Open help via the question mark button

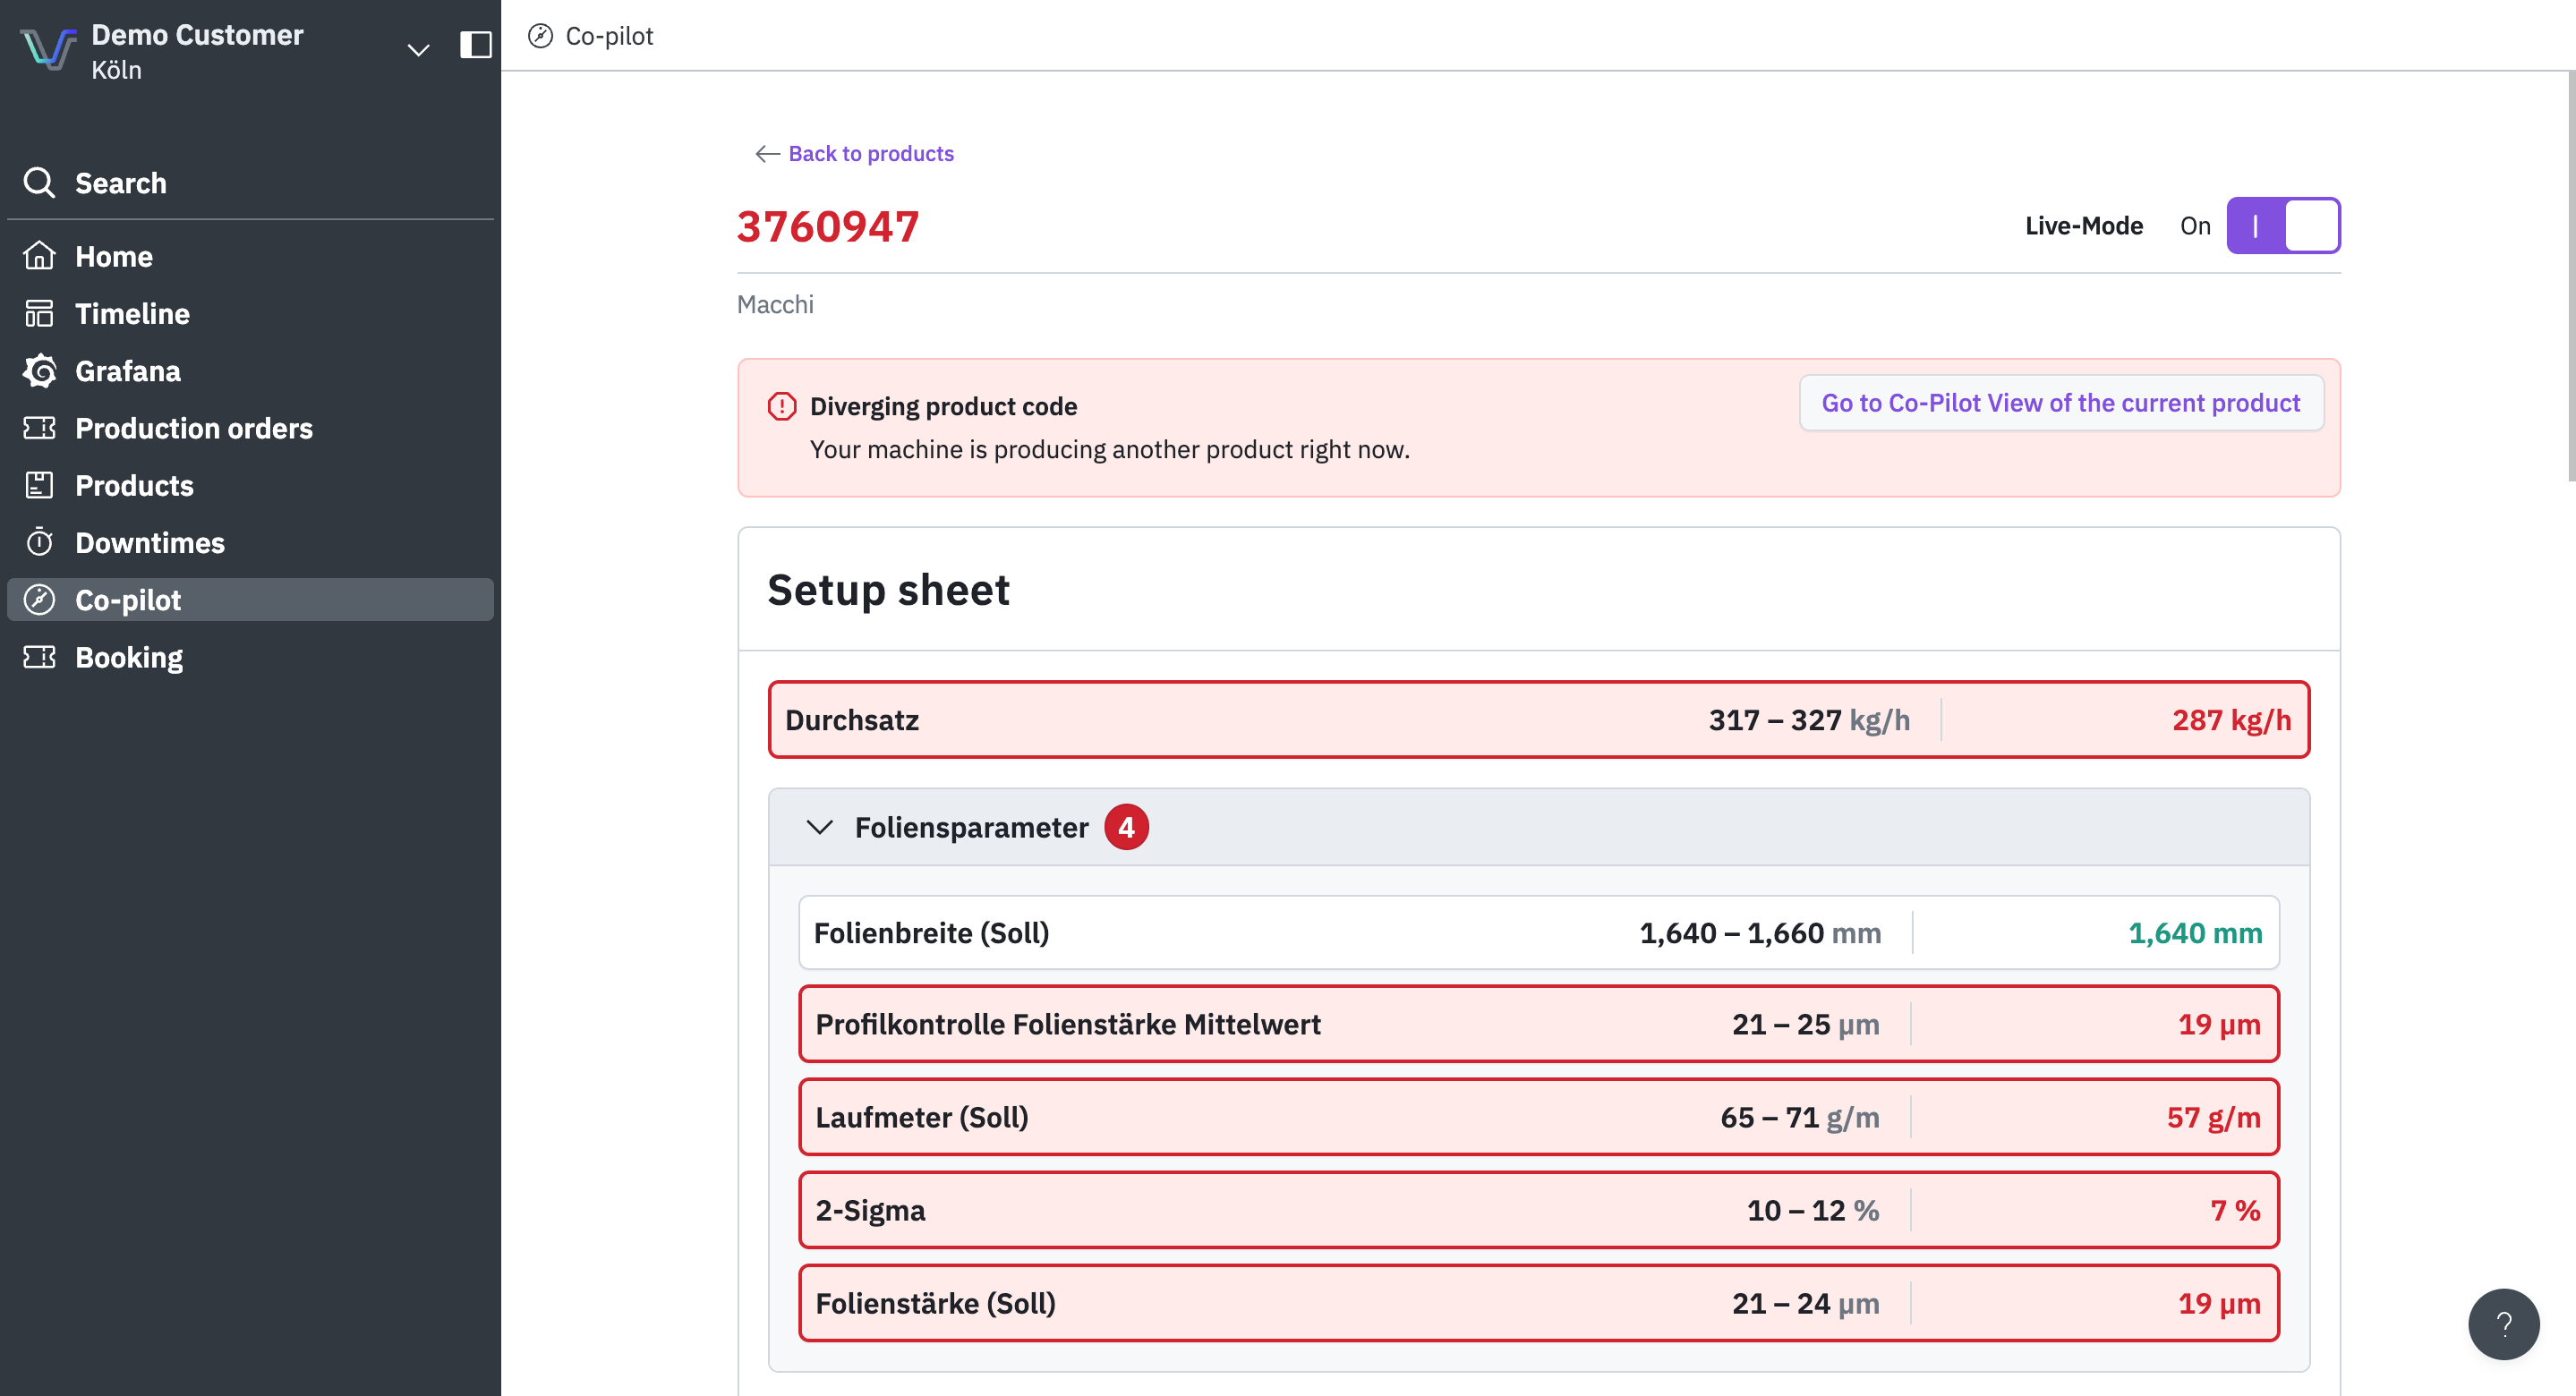pos(2503,1324)
